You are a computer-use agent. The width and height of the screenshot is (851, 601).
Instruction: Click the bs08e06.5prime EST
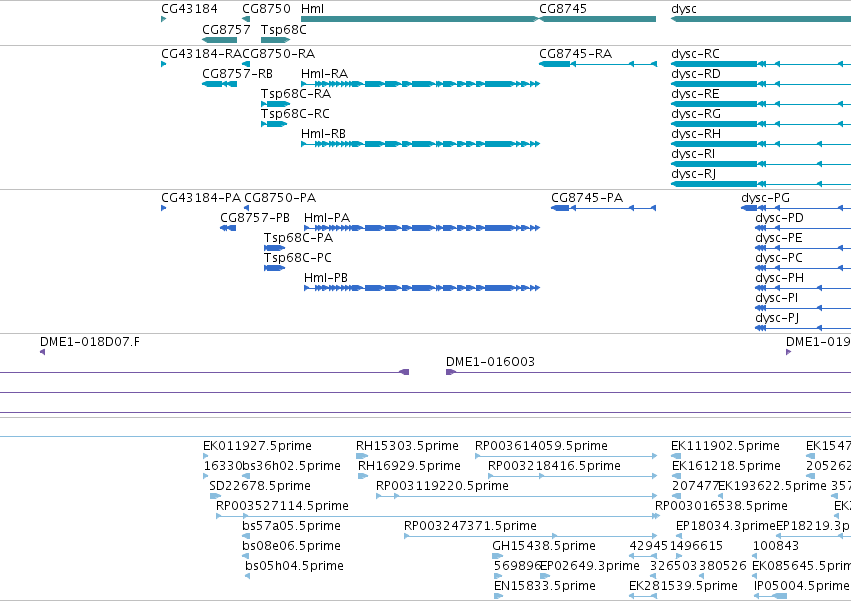pos(245,556)
